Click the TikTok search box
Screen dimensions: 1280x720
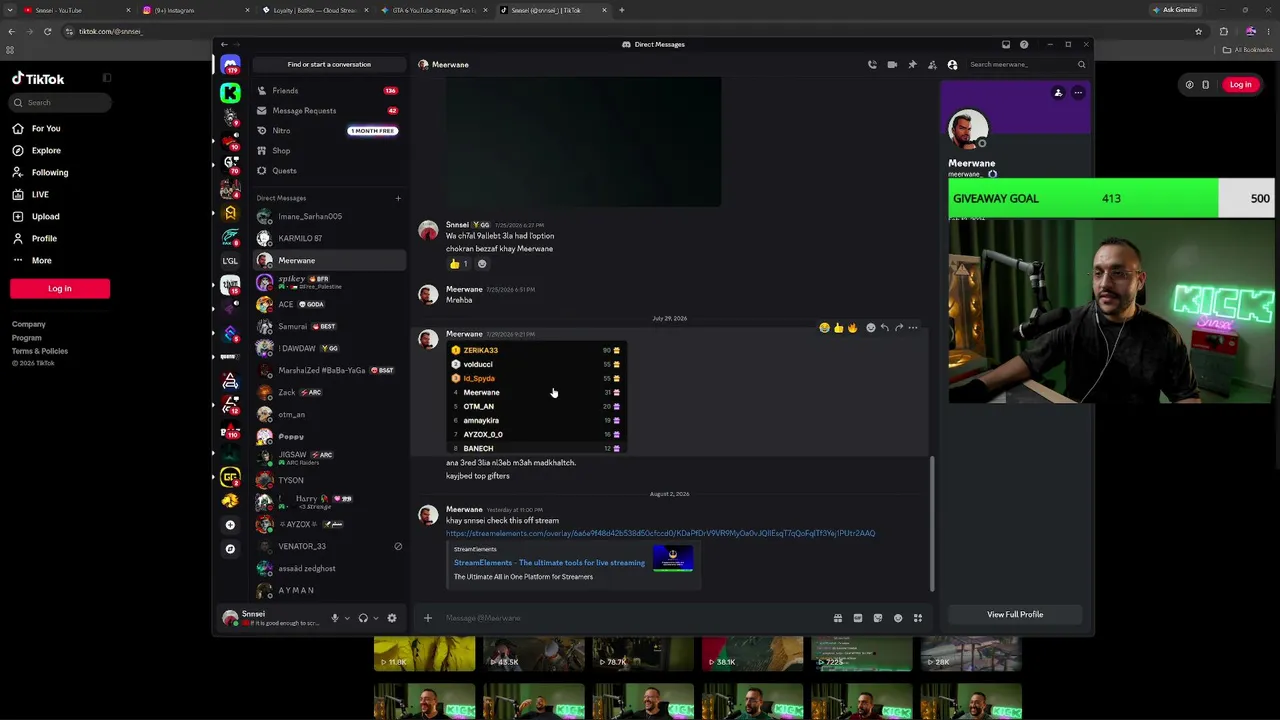coord(60,103)
